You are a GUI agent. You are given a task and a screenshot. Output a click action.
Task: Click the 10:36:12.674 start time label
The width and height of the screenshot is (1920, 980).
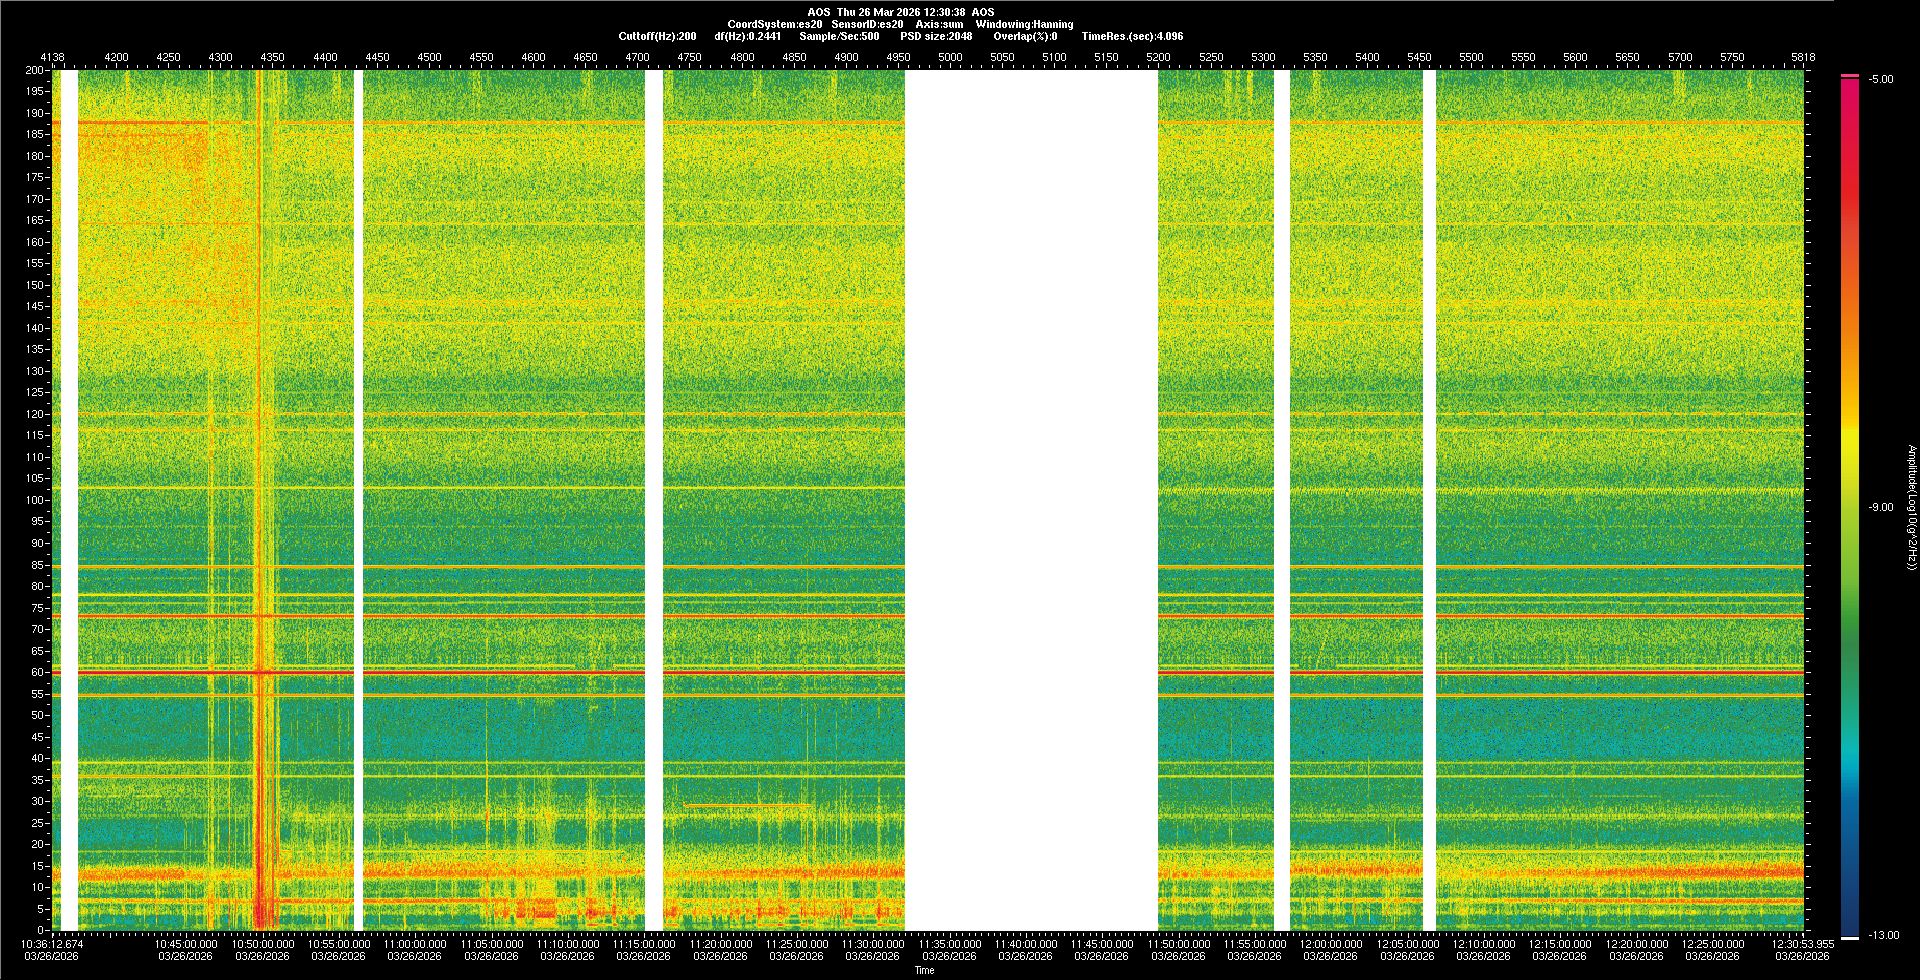(53, 944)
